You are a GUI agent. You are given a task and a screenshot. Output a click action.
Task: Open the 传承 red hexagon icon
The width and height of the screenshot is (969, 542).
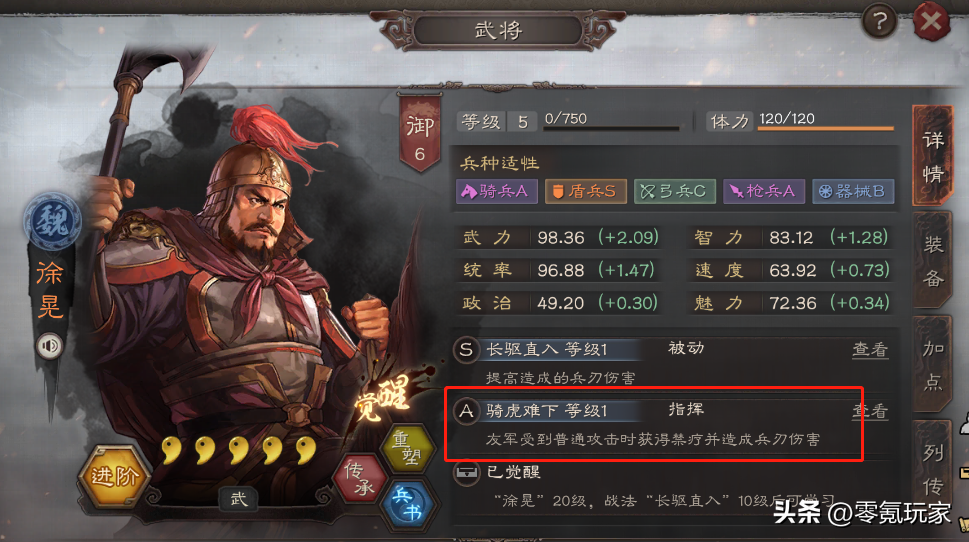360,478
